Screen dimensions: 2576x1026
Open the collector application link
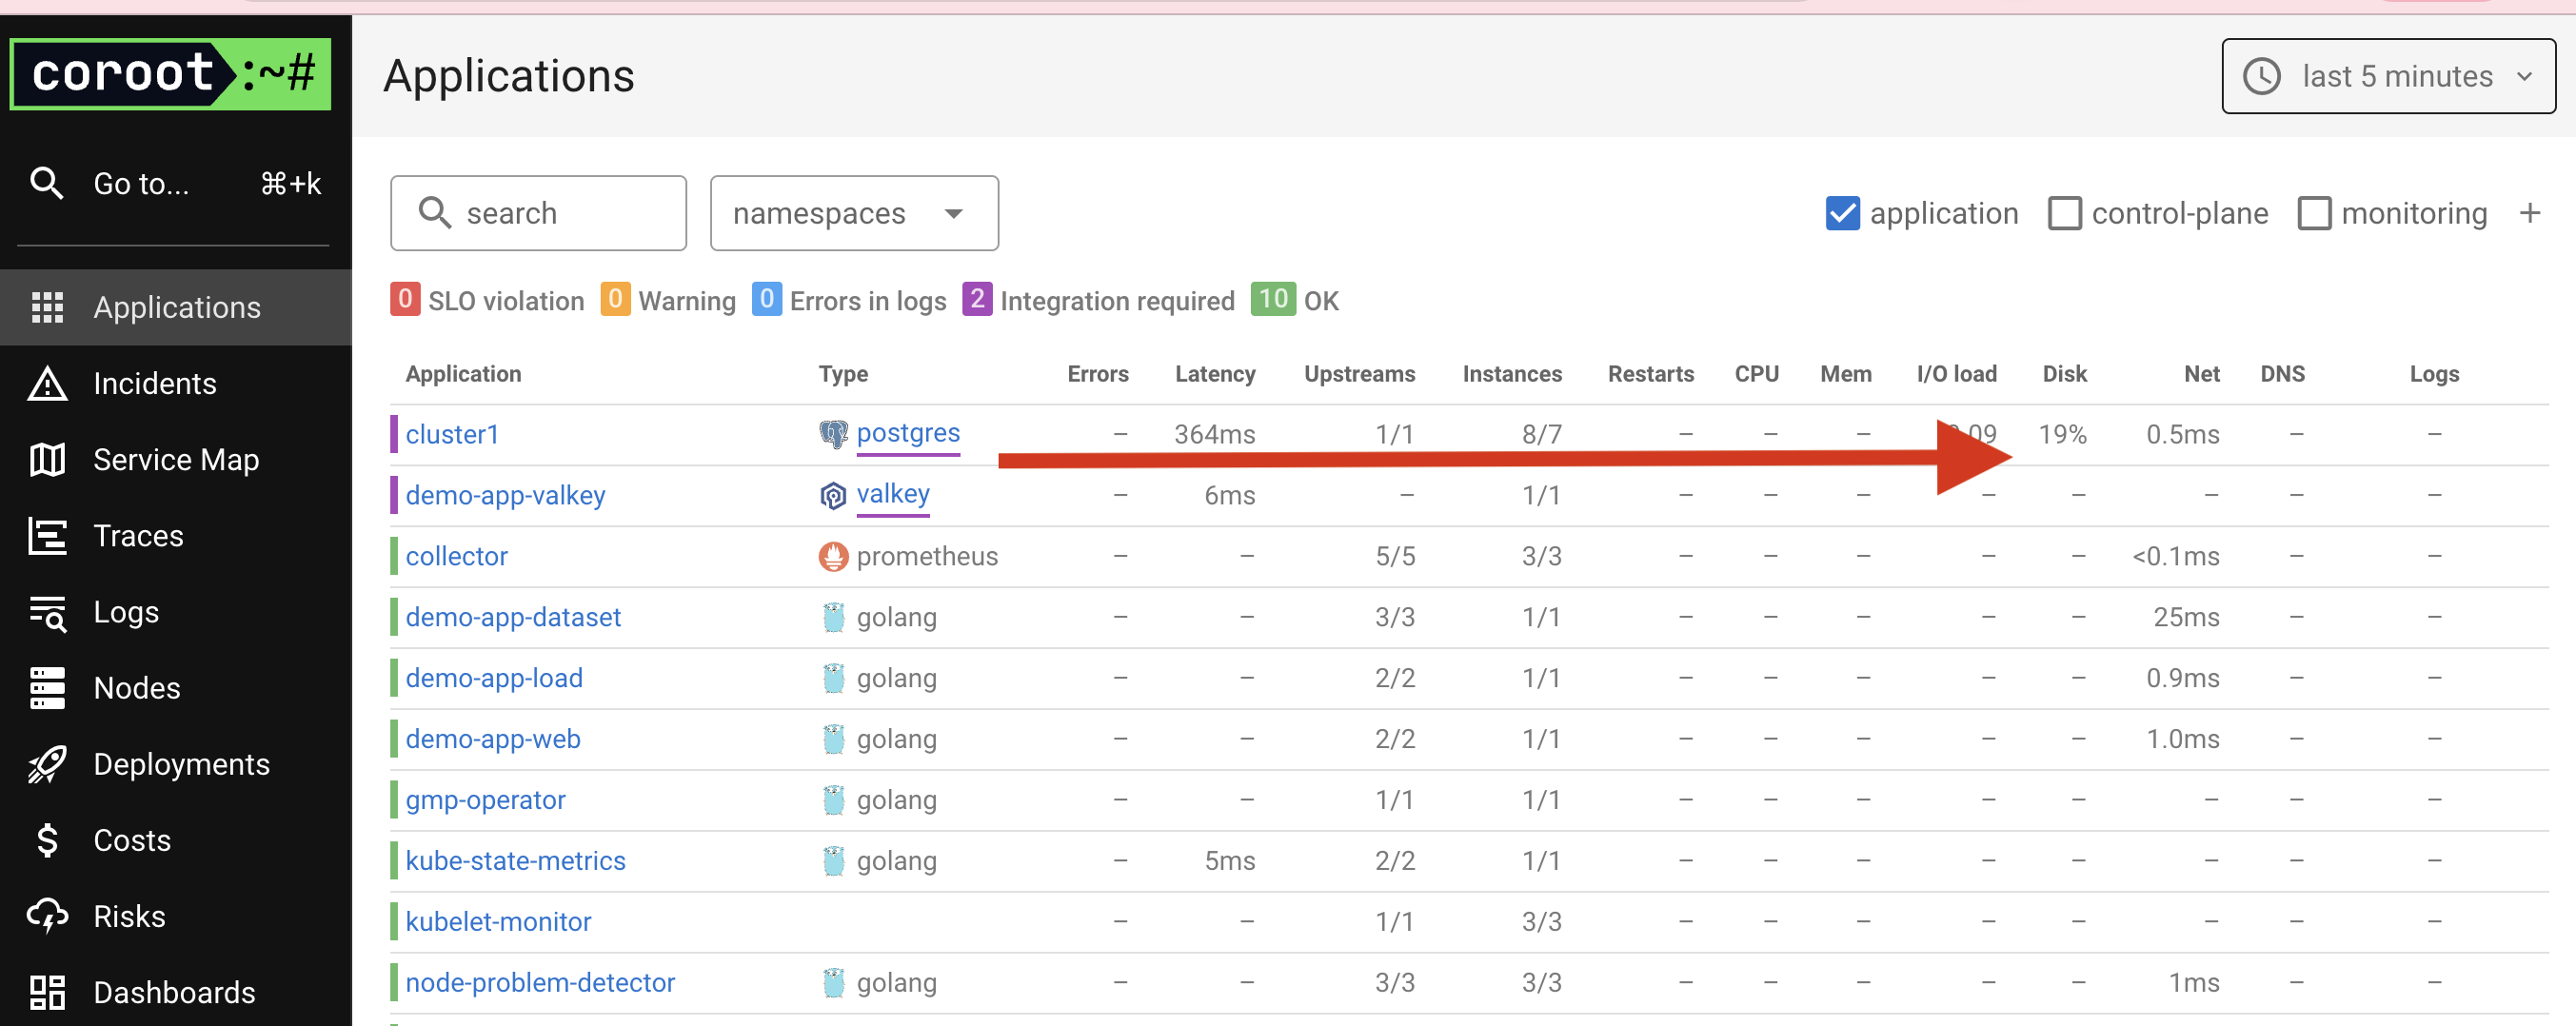pos(456,556)
